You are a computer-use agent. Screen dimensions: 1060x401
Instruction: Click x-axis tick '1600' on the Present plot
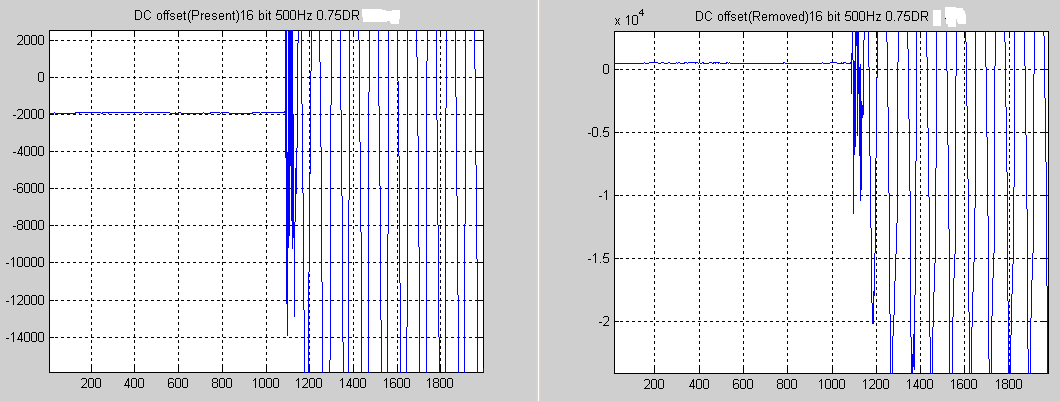coord(396,383)
